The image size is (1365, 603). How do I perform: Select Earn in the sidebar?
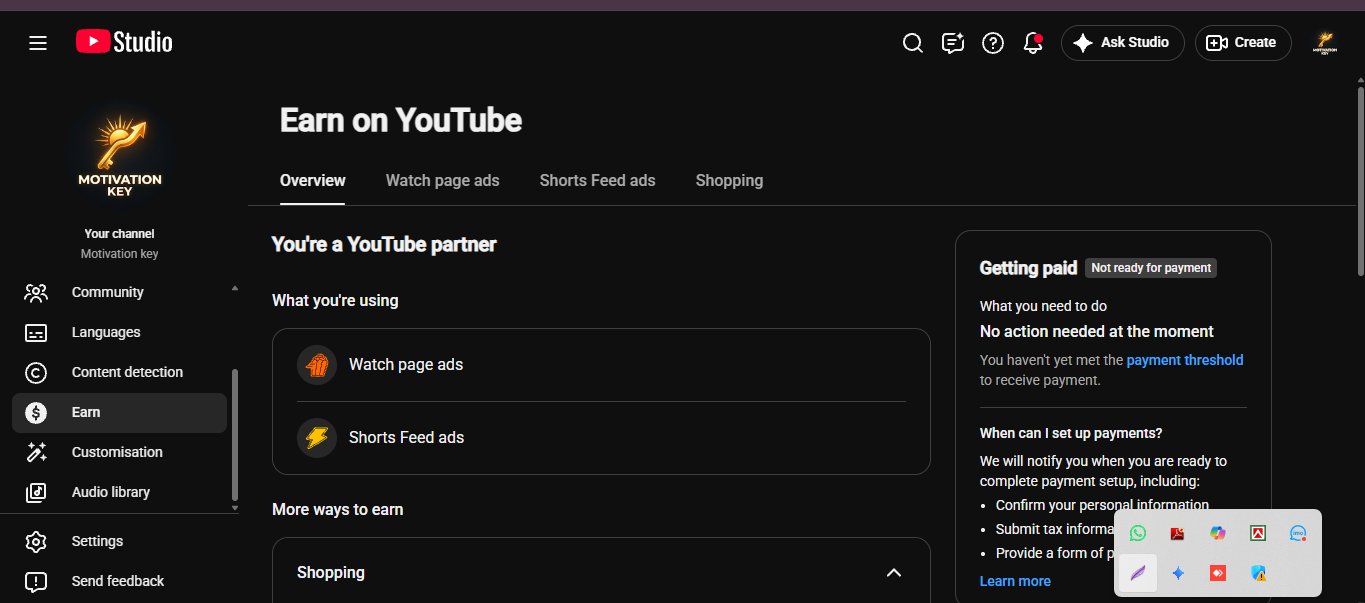(x=119, y=412)
